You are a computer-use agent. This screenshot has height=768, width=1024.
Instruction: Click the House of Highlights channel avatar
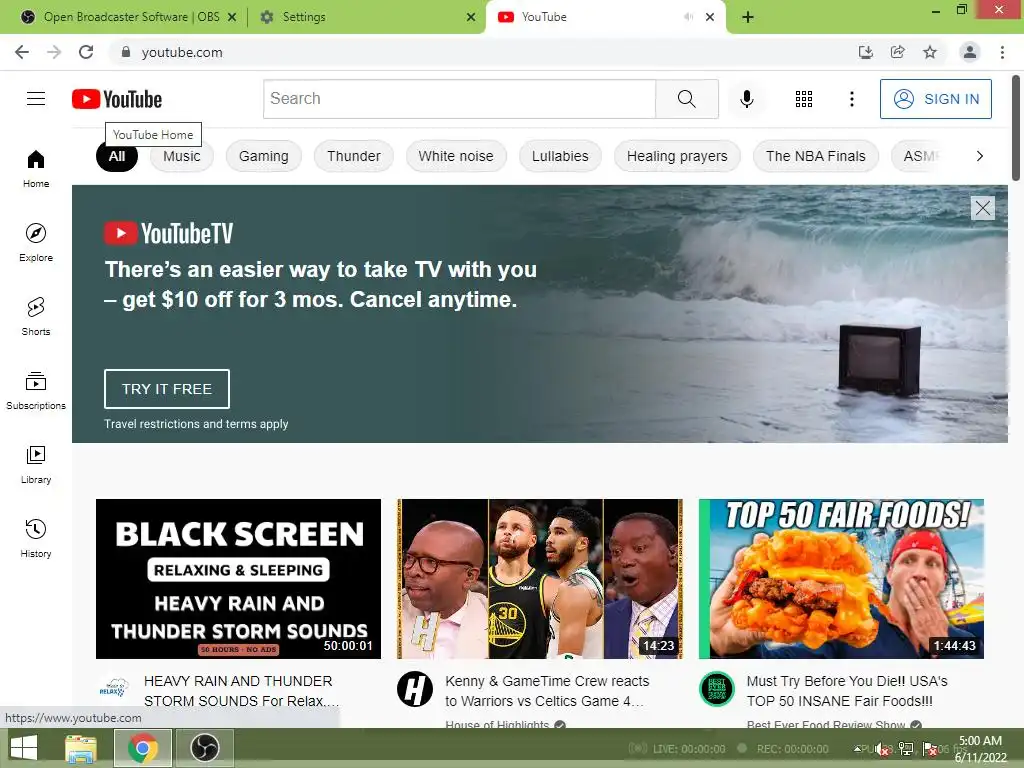(x=415, y=689)
